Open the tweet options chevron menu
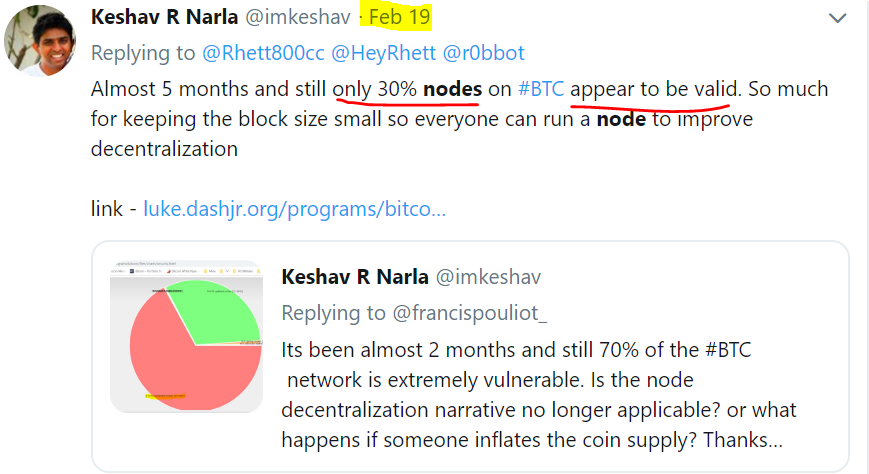This screenshot has height=474, width=869. (837, 18)
